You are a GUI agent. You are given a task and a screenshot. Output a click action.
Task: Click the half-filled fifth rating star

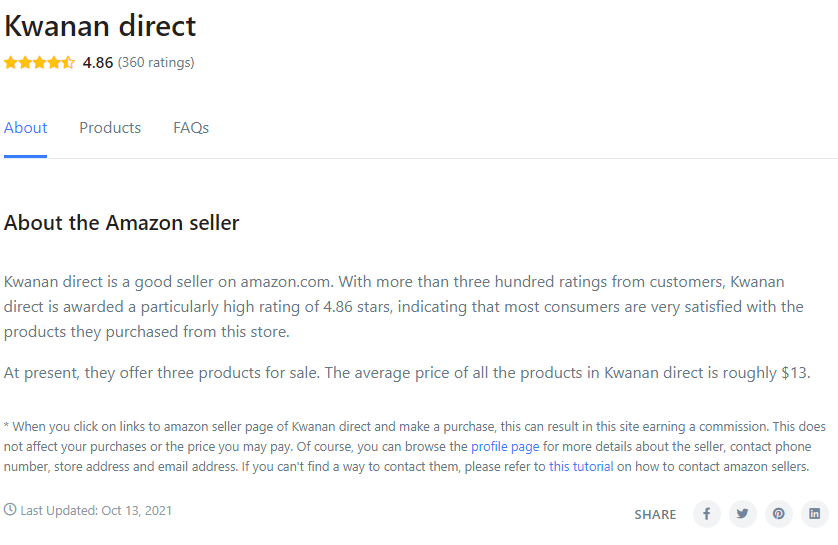pyautogui.click(x=68, y=63)
